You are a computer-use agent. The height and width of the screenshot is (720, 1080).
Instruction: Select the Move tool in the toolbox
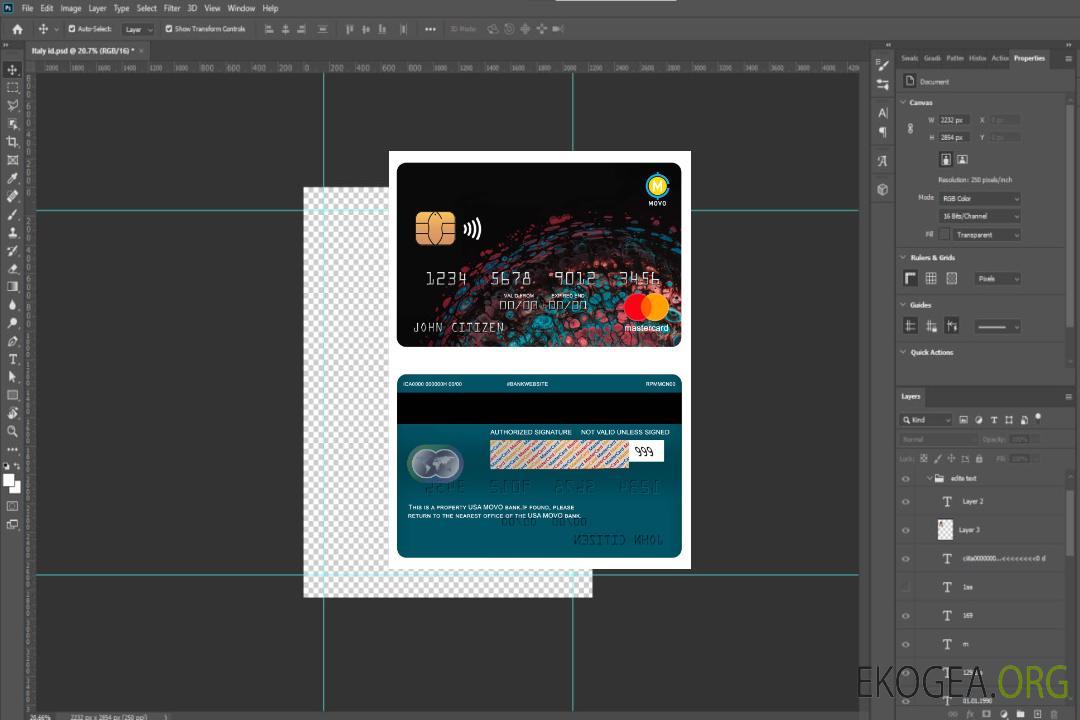point(12,70)
